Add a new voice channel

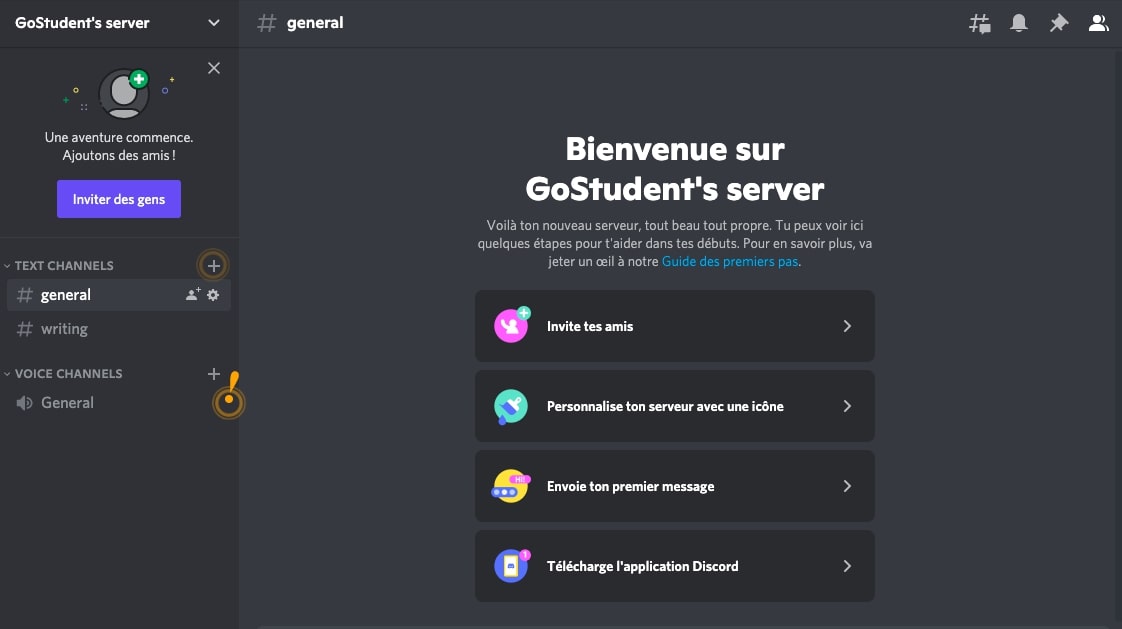point(213,374)
